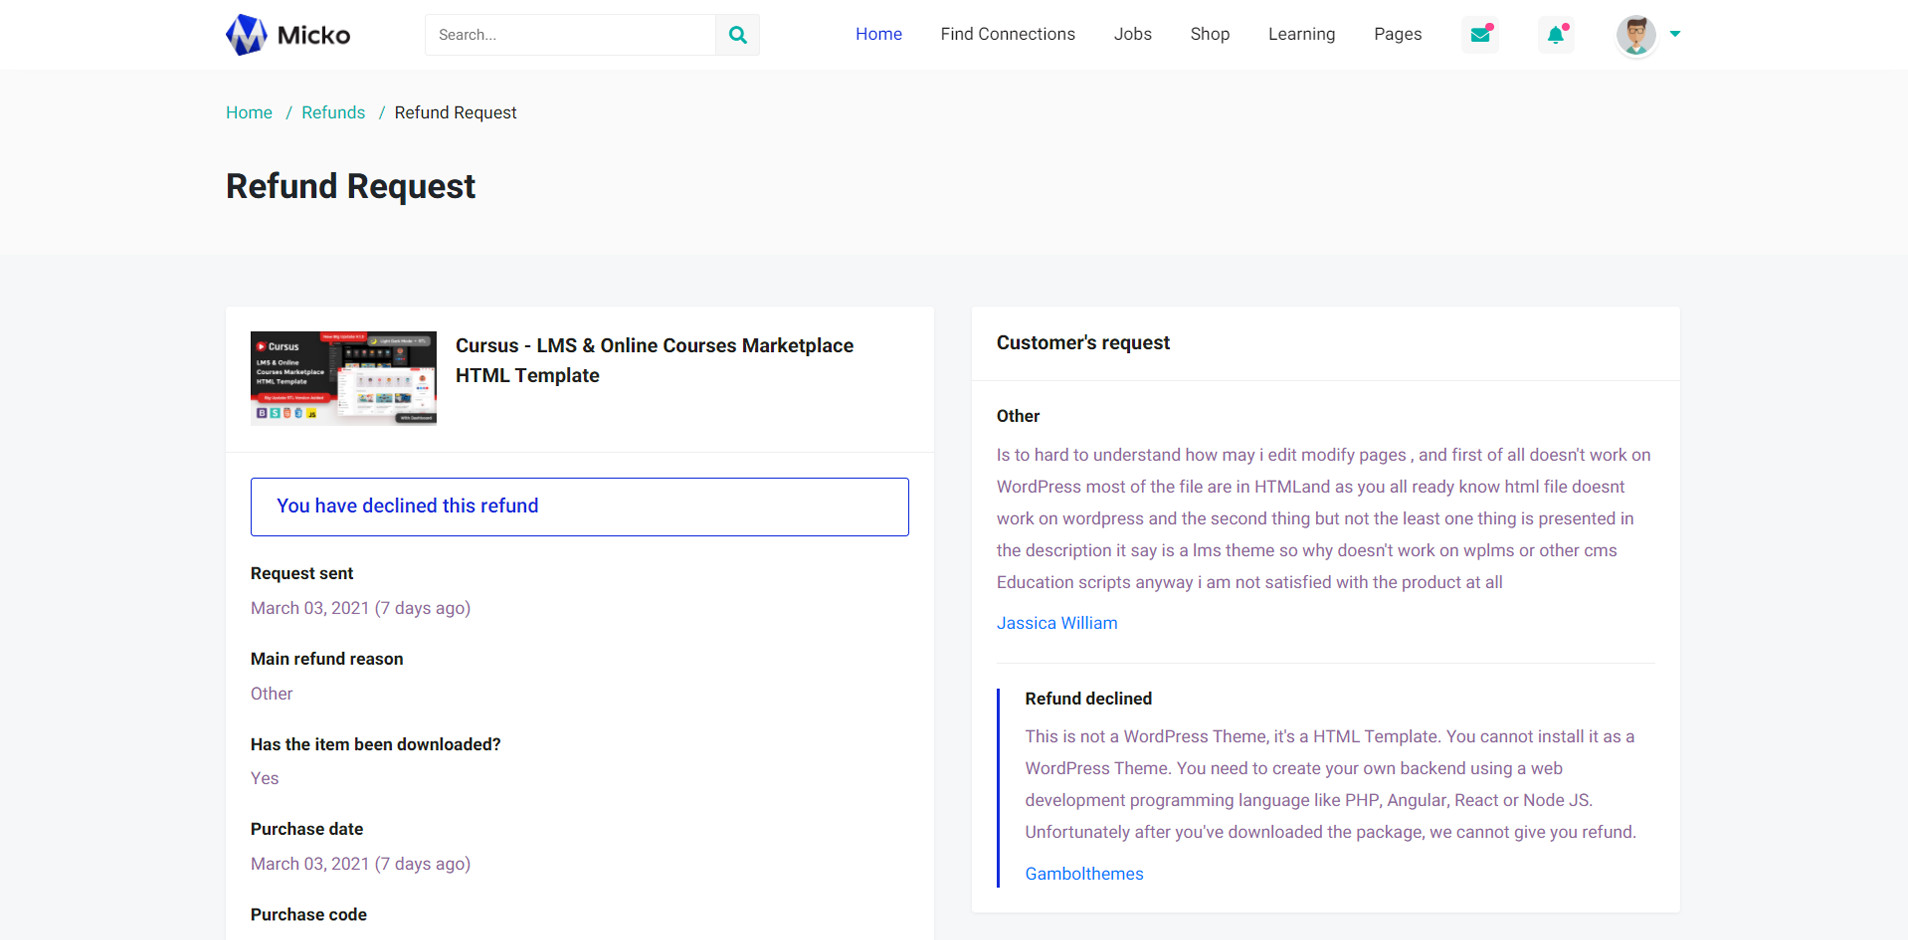
Task: Go to the Home nav item
Action: (x=878, y=34)
